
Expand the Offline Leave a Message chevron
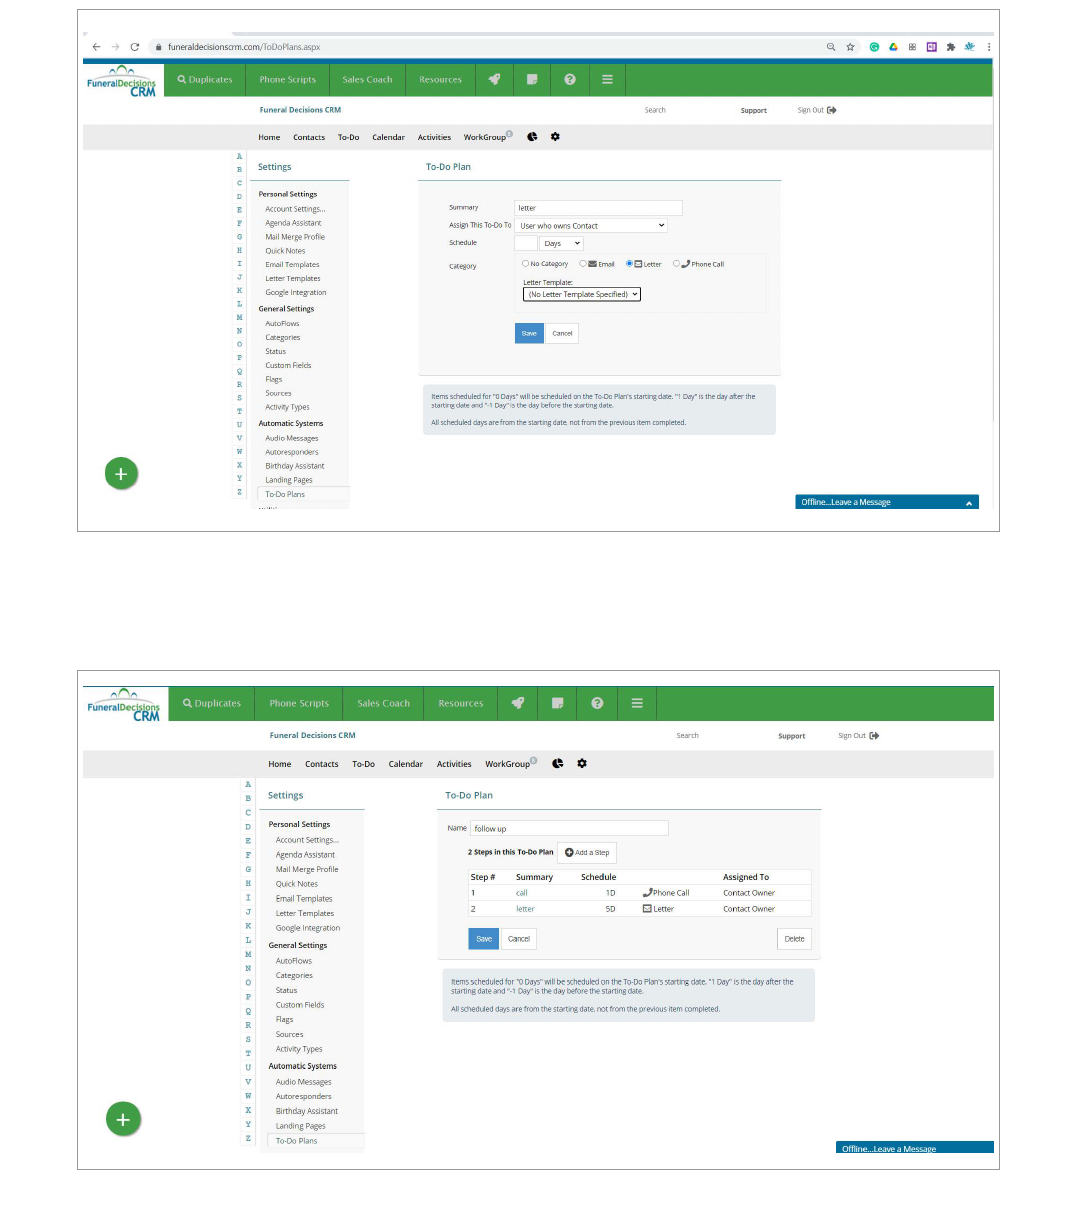click(968, 503)
